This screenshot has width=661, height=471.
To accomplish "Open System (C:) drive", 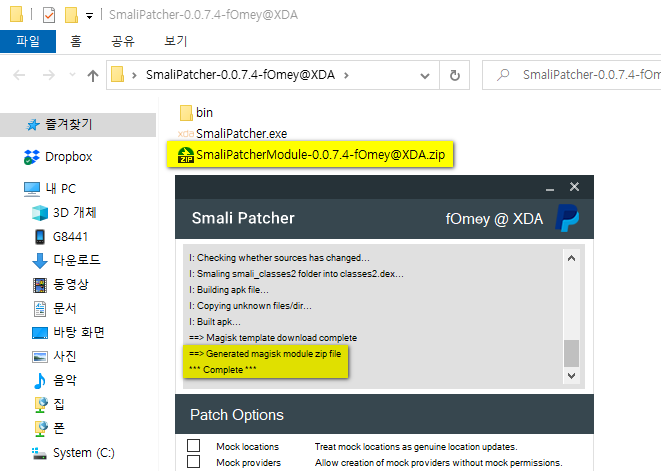I will pyautogui.click(x=73, y=453).
